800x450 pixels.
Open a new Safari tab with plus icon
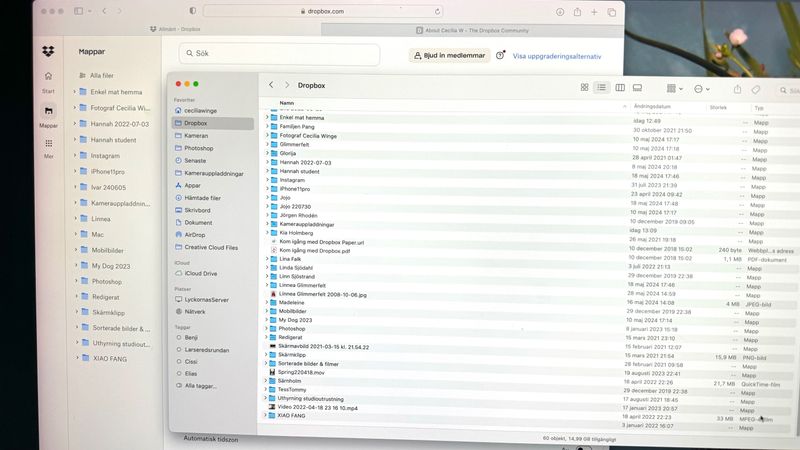594,12
